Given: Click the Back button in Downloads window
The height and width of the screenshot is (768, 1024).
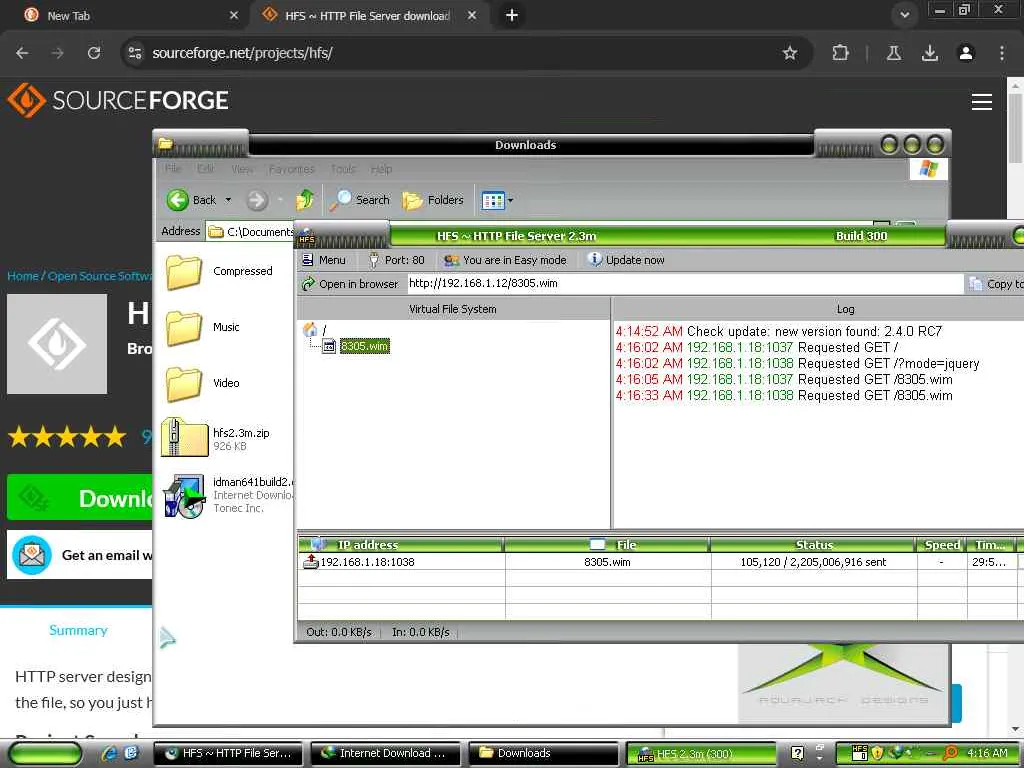Looking at the screenshot, I should (191, 200).
